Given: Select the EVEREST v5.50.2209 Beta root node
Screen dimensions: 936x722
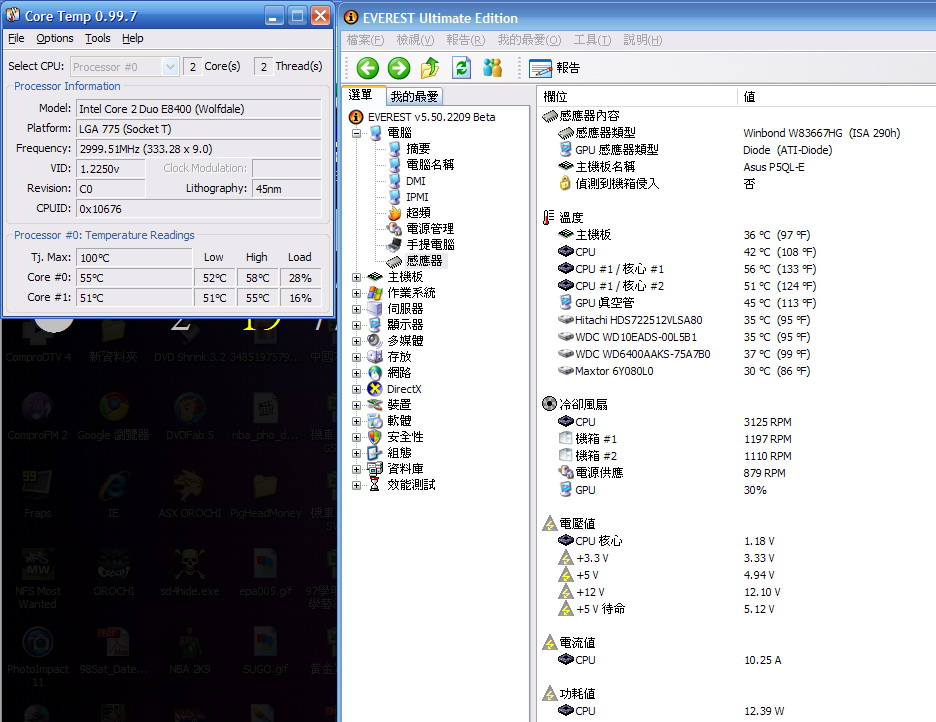Looking at the screenshot, I should click(x=431, y=117).
